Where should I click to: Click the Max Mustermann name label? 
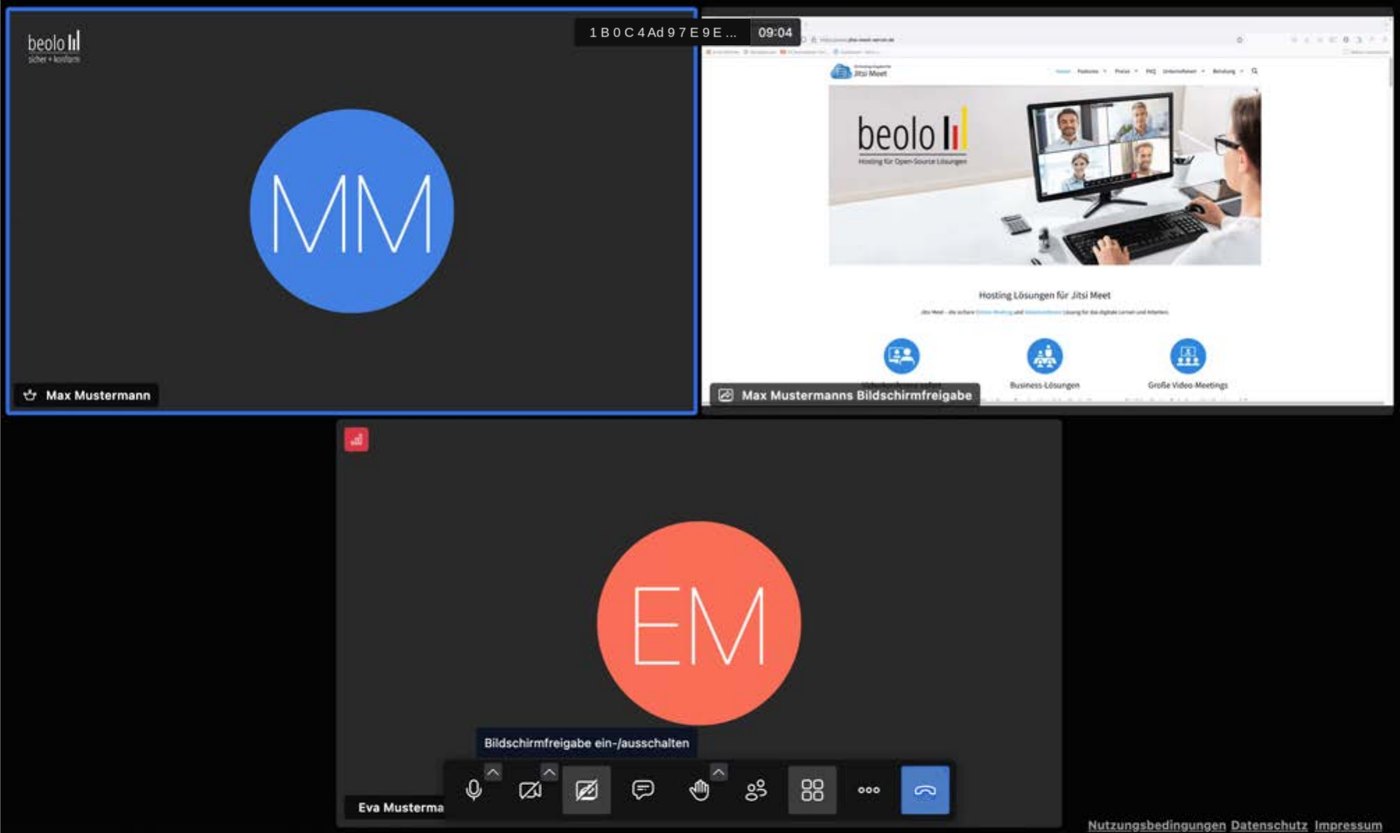pos(98,395)
